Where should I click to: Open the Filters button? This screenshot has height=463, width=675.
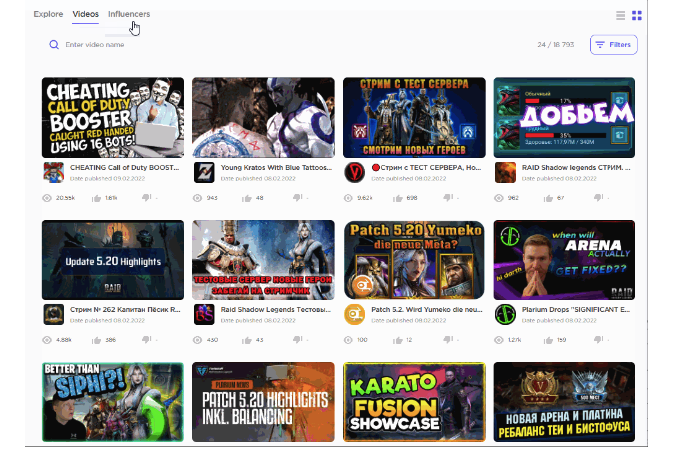[613, 45]
